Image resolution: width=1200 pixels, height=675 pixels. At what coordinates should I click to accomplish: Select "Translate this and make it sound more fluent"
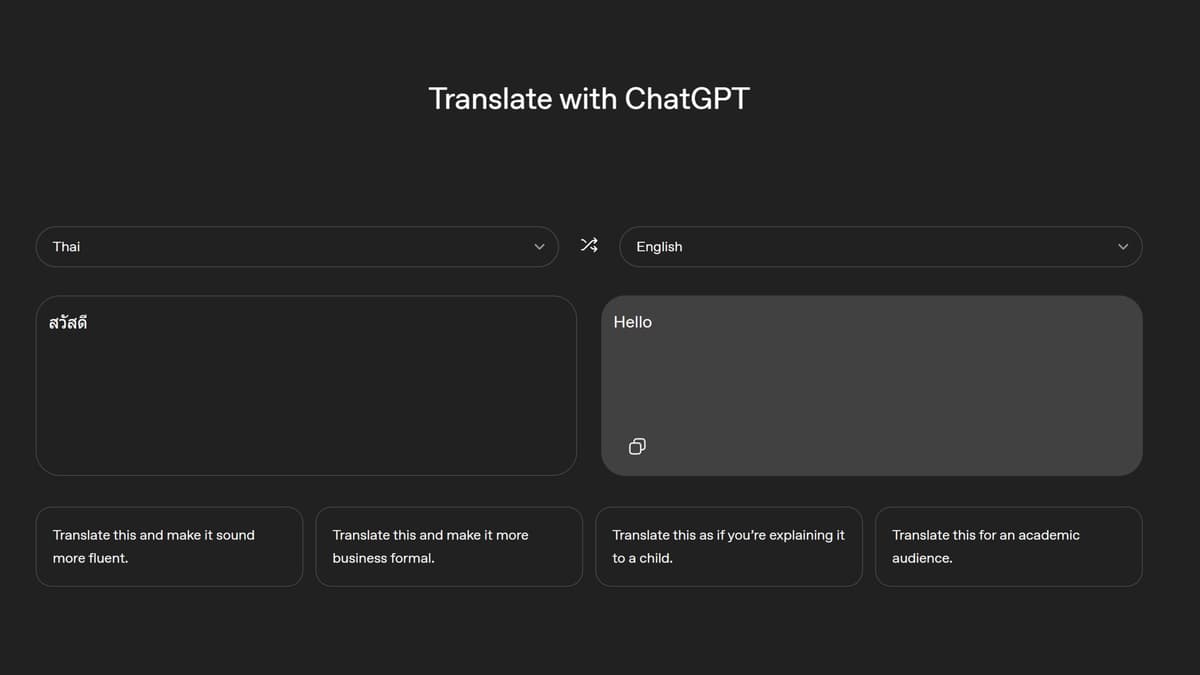[x=169, y=546]
